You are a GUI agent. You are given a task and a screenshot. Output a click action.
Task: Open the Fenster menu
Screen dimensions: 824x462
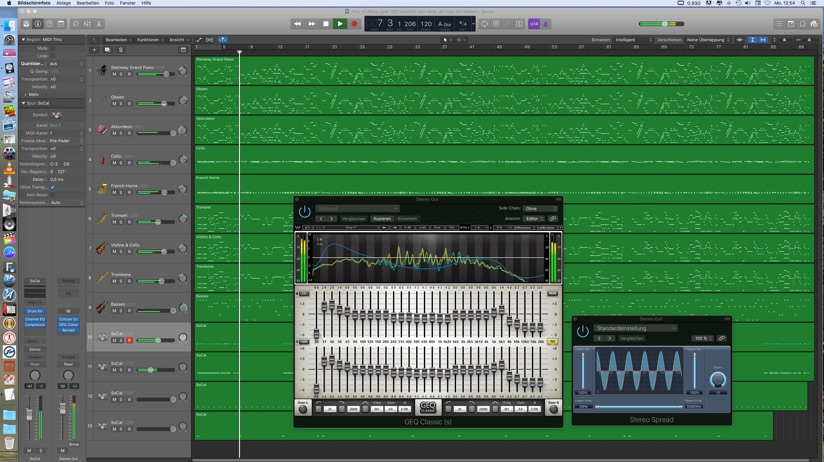coord(128,3)
